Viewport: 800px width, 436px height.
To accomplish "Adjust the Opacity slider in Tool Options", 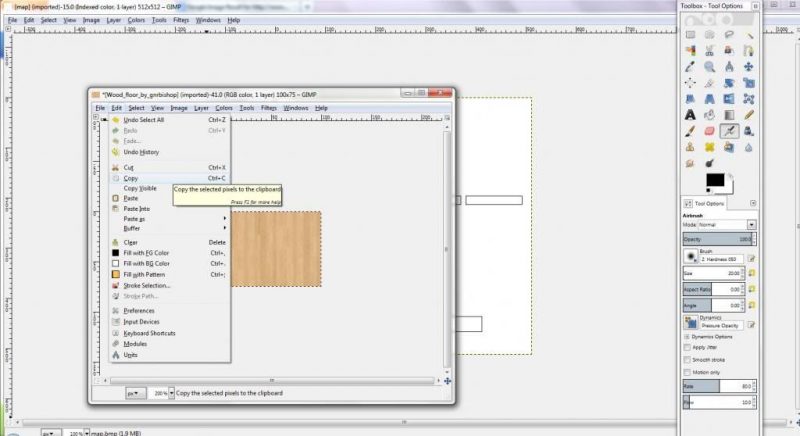I will click(715, 239).
